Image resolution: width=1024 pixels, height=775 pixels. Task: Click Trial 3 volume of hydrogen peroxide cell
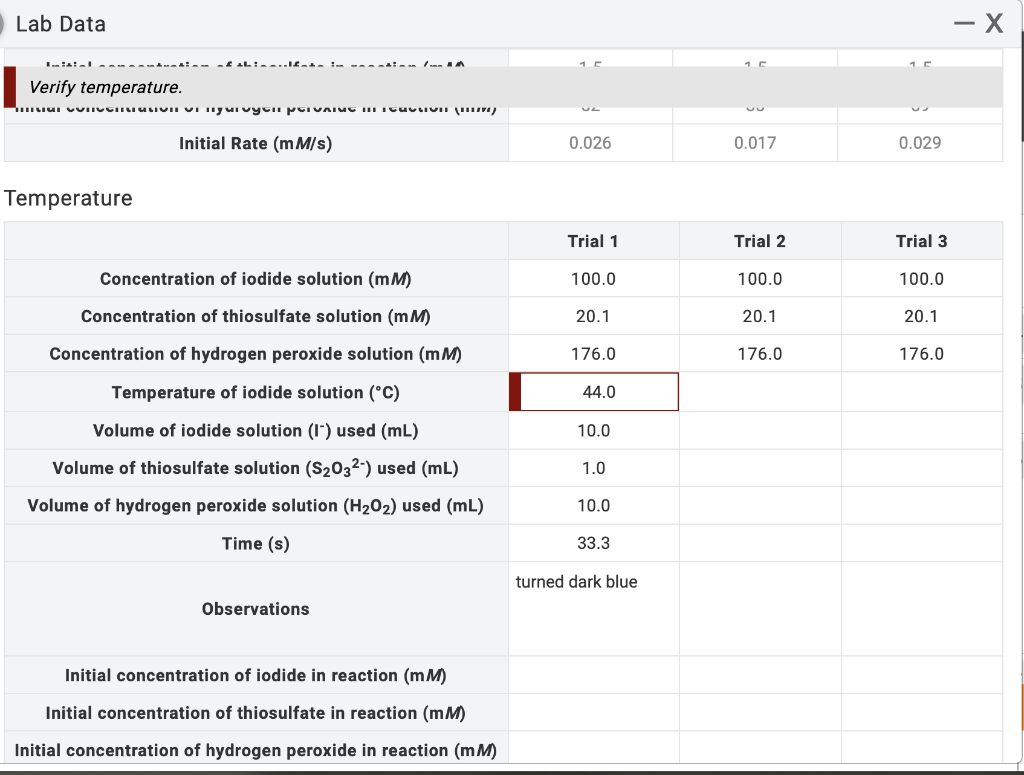pos(921,505)
